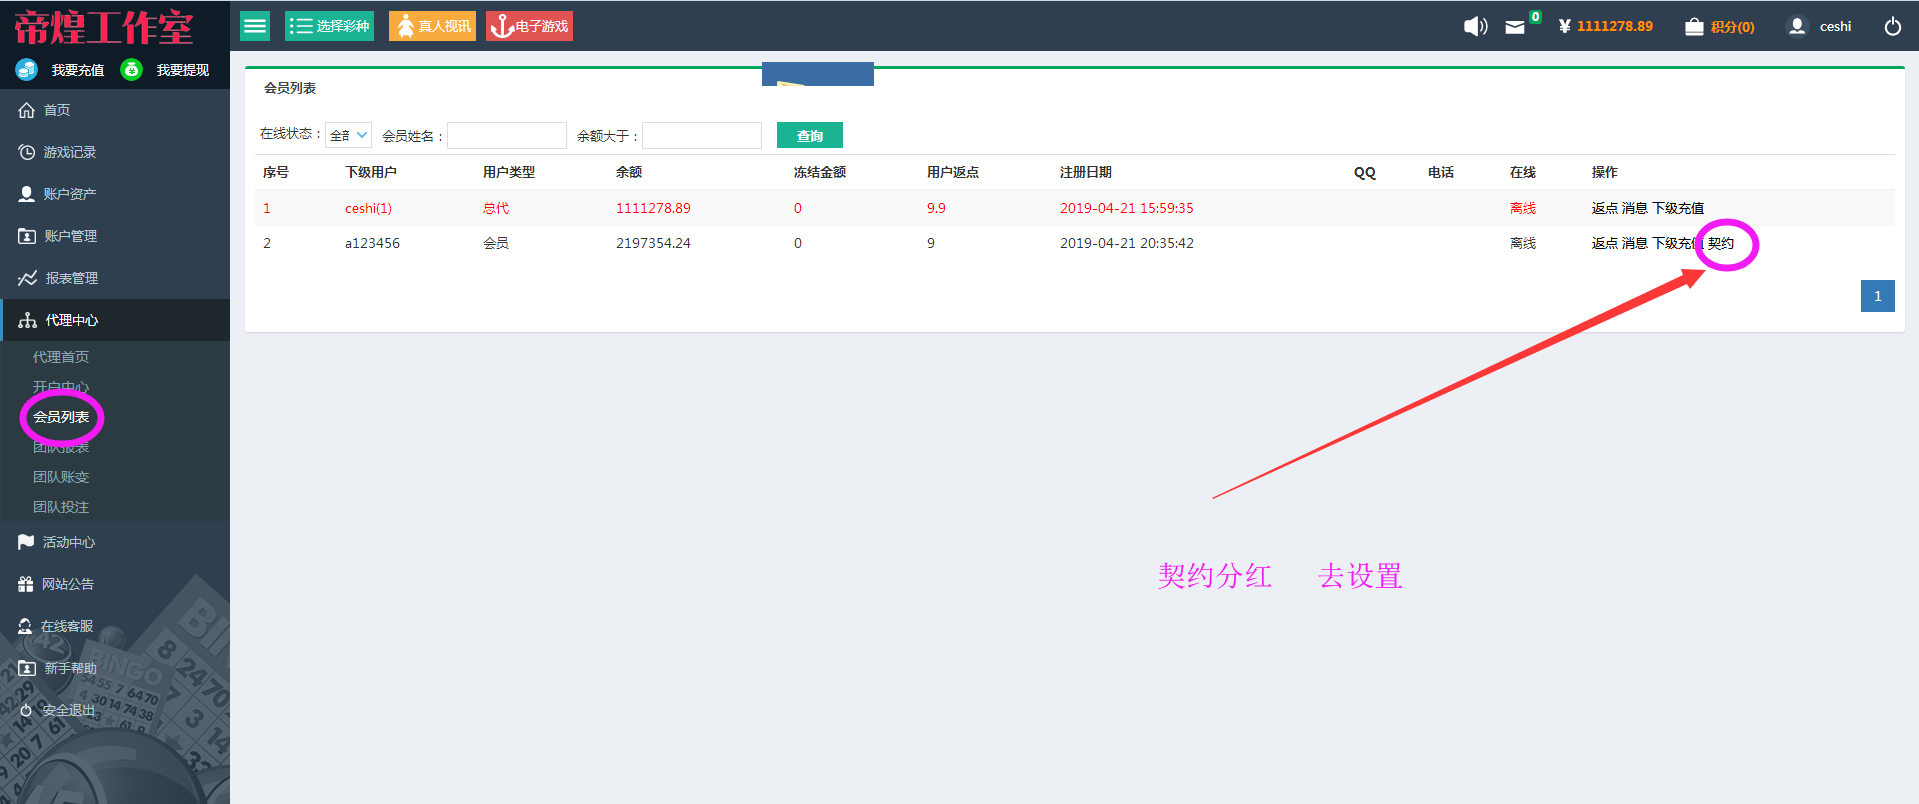The image size is (1919, 804).
Task: Expand the 报表管理 sidebar menu
Action: pyautogui.click(x=71, y=278)
